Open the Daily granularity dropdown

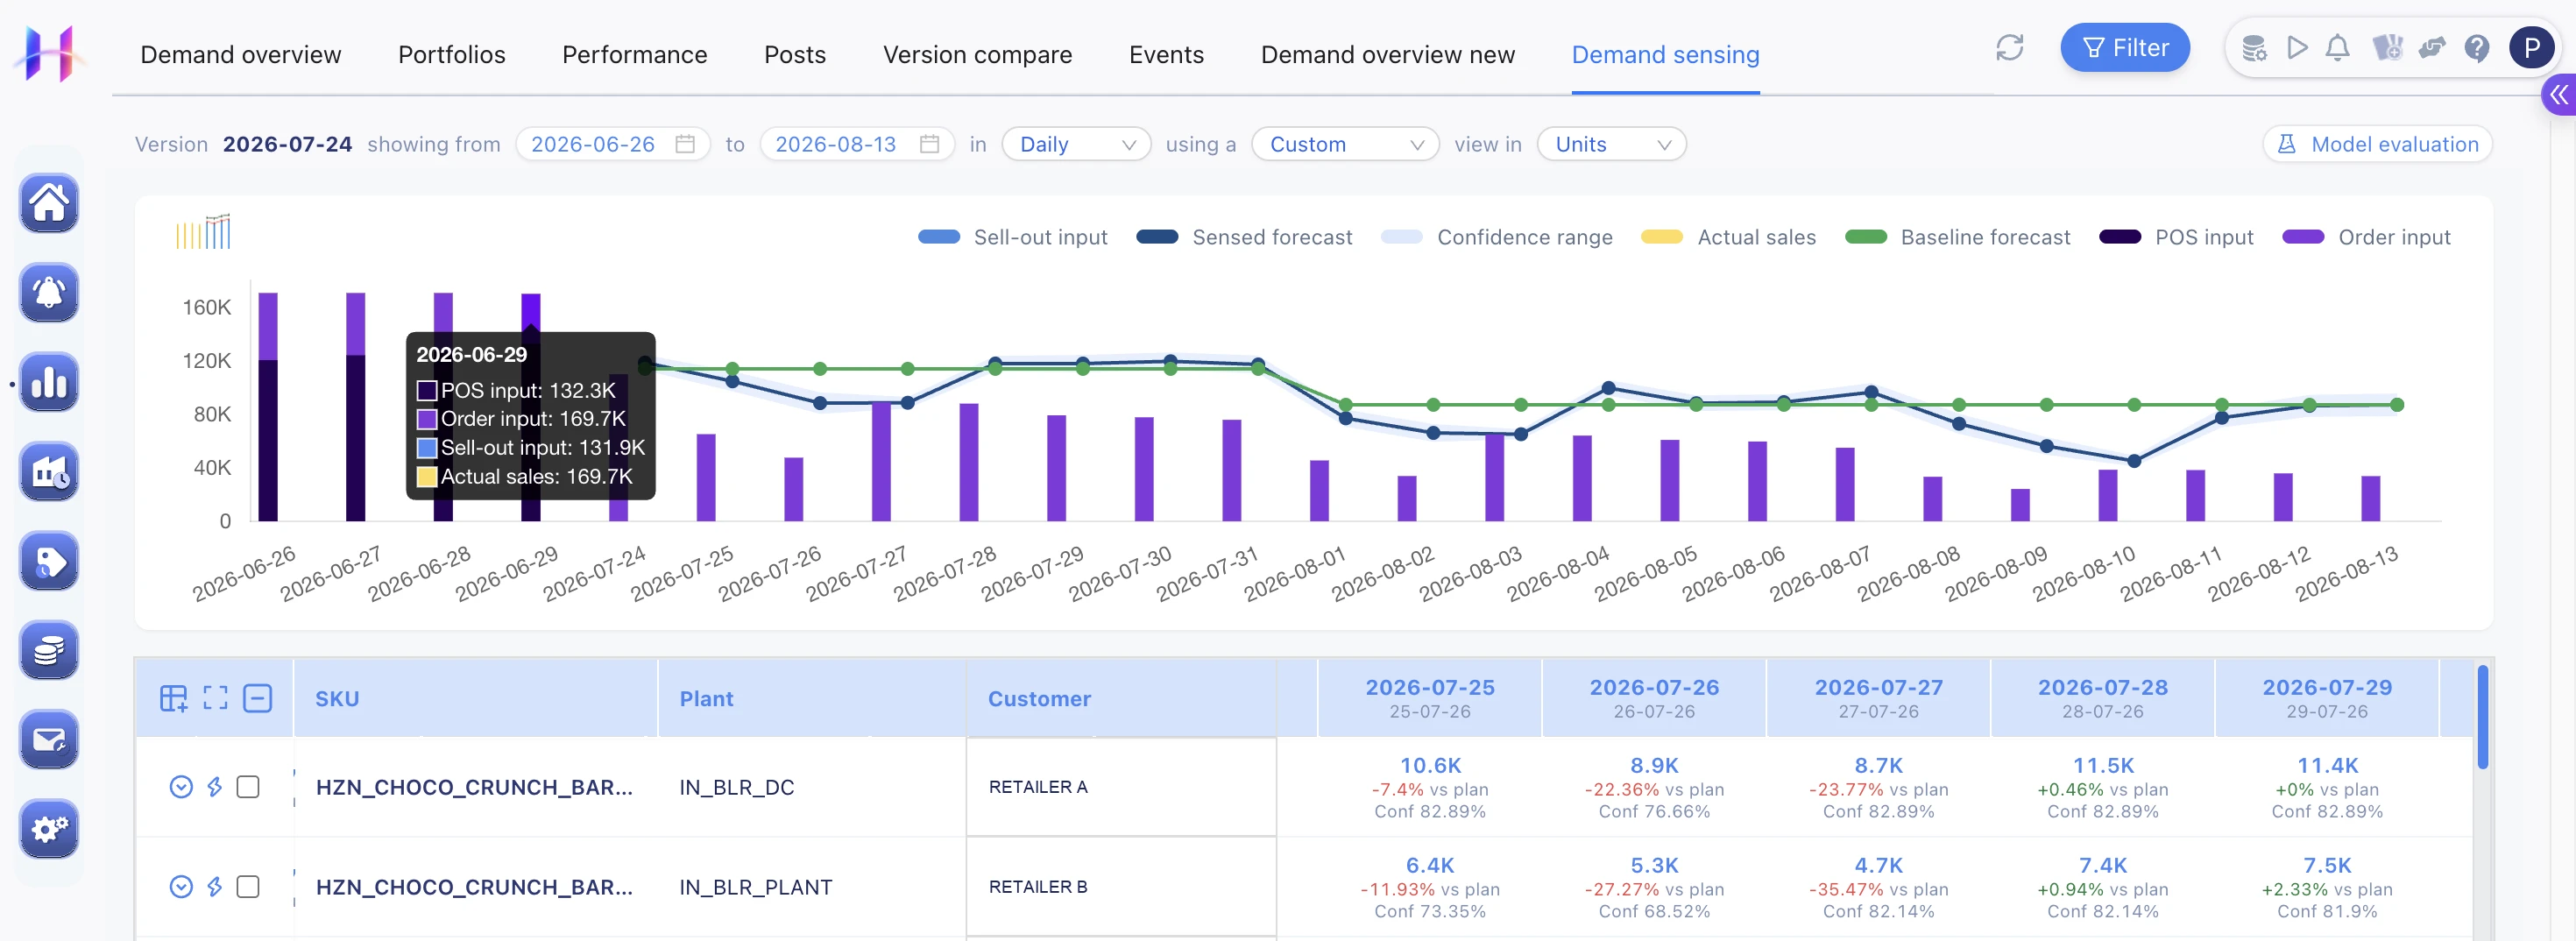[1076, 144]
